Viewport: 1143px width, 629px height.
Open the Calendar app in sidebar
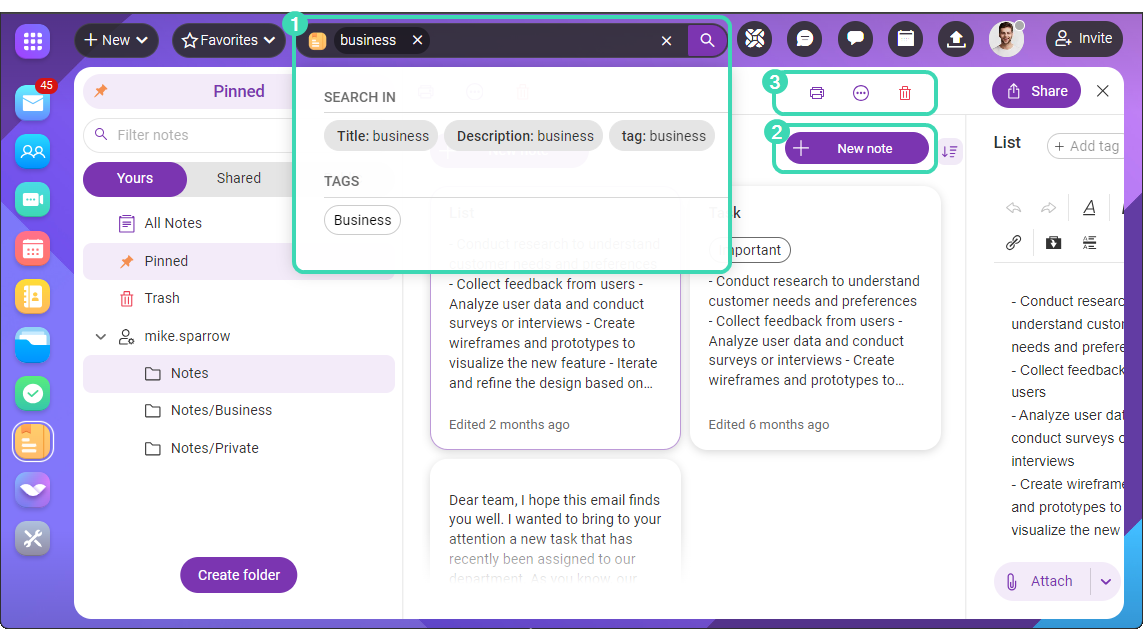pos(33,248)
